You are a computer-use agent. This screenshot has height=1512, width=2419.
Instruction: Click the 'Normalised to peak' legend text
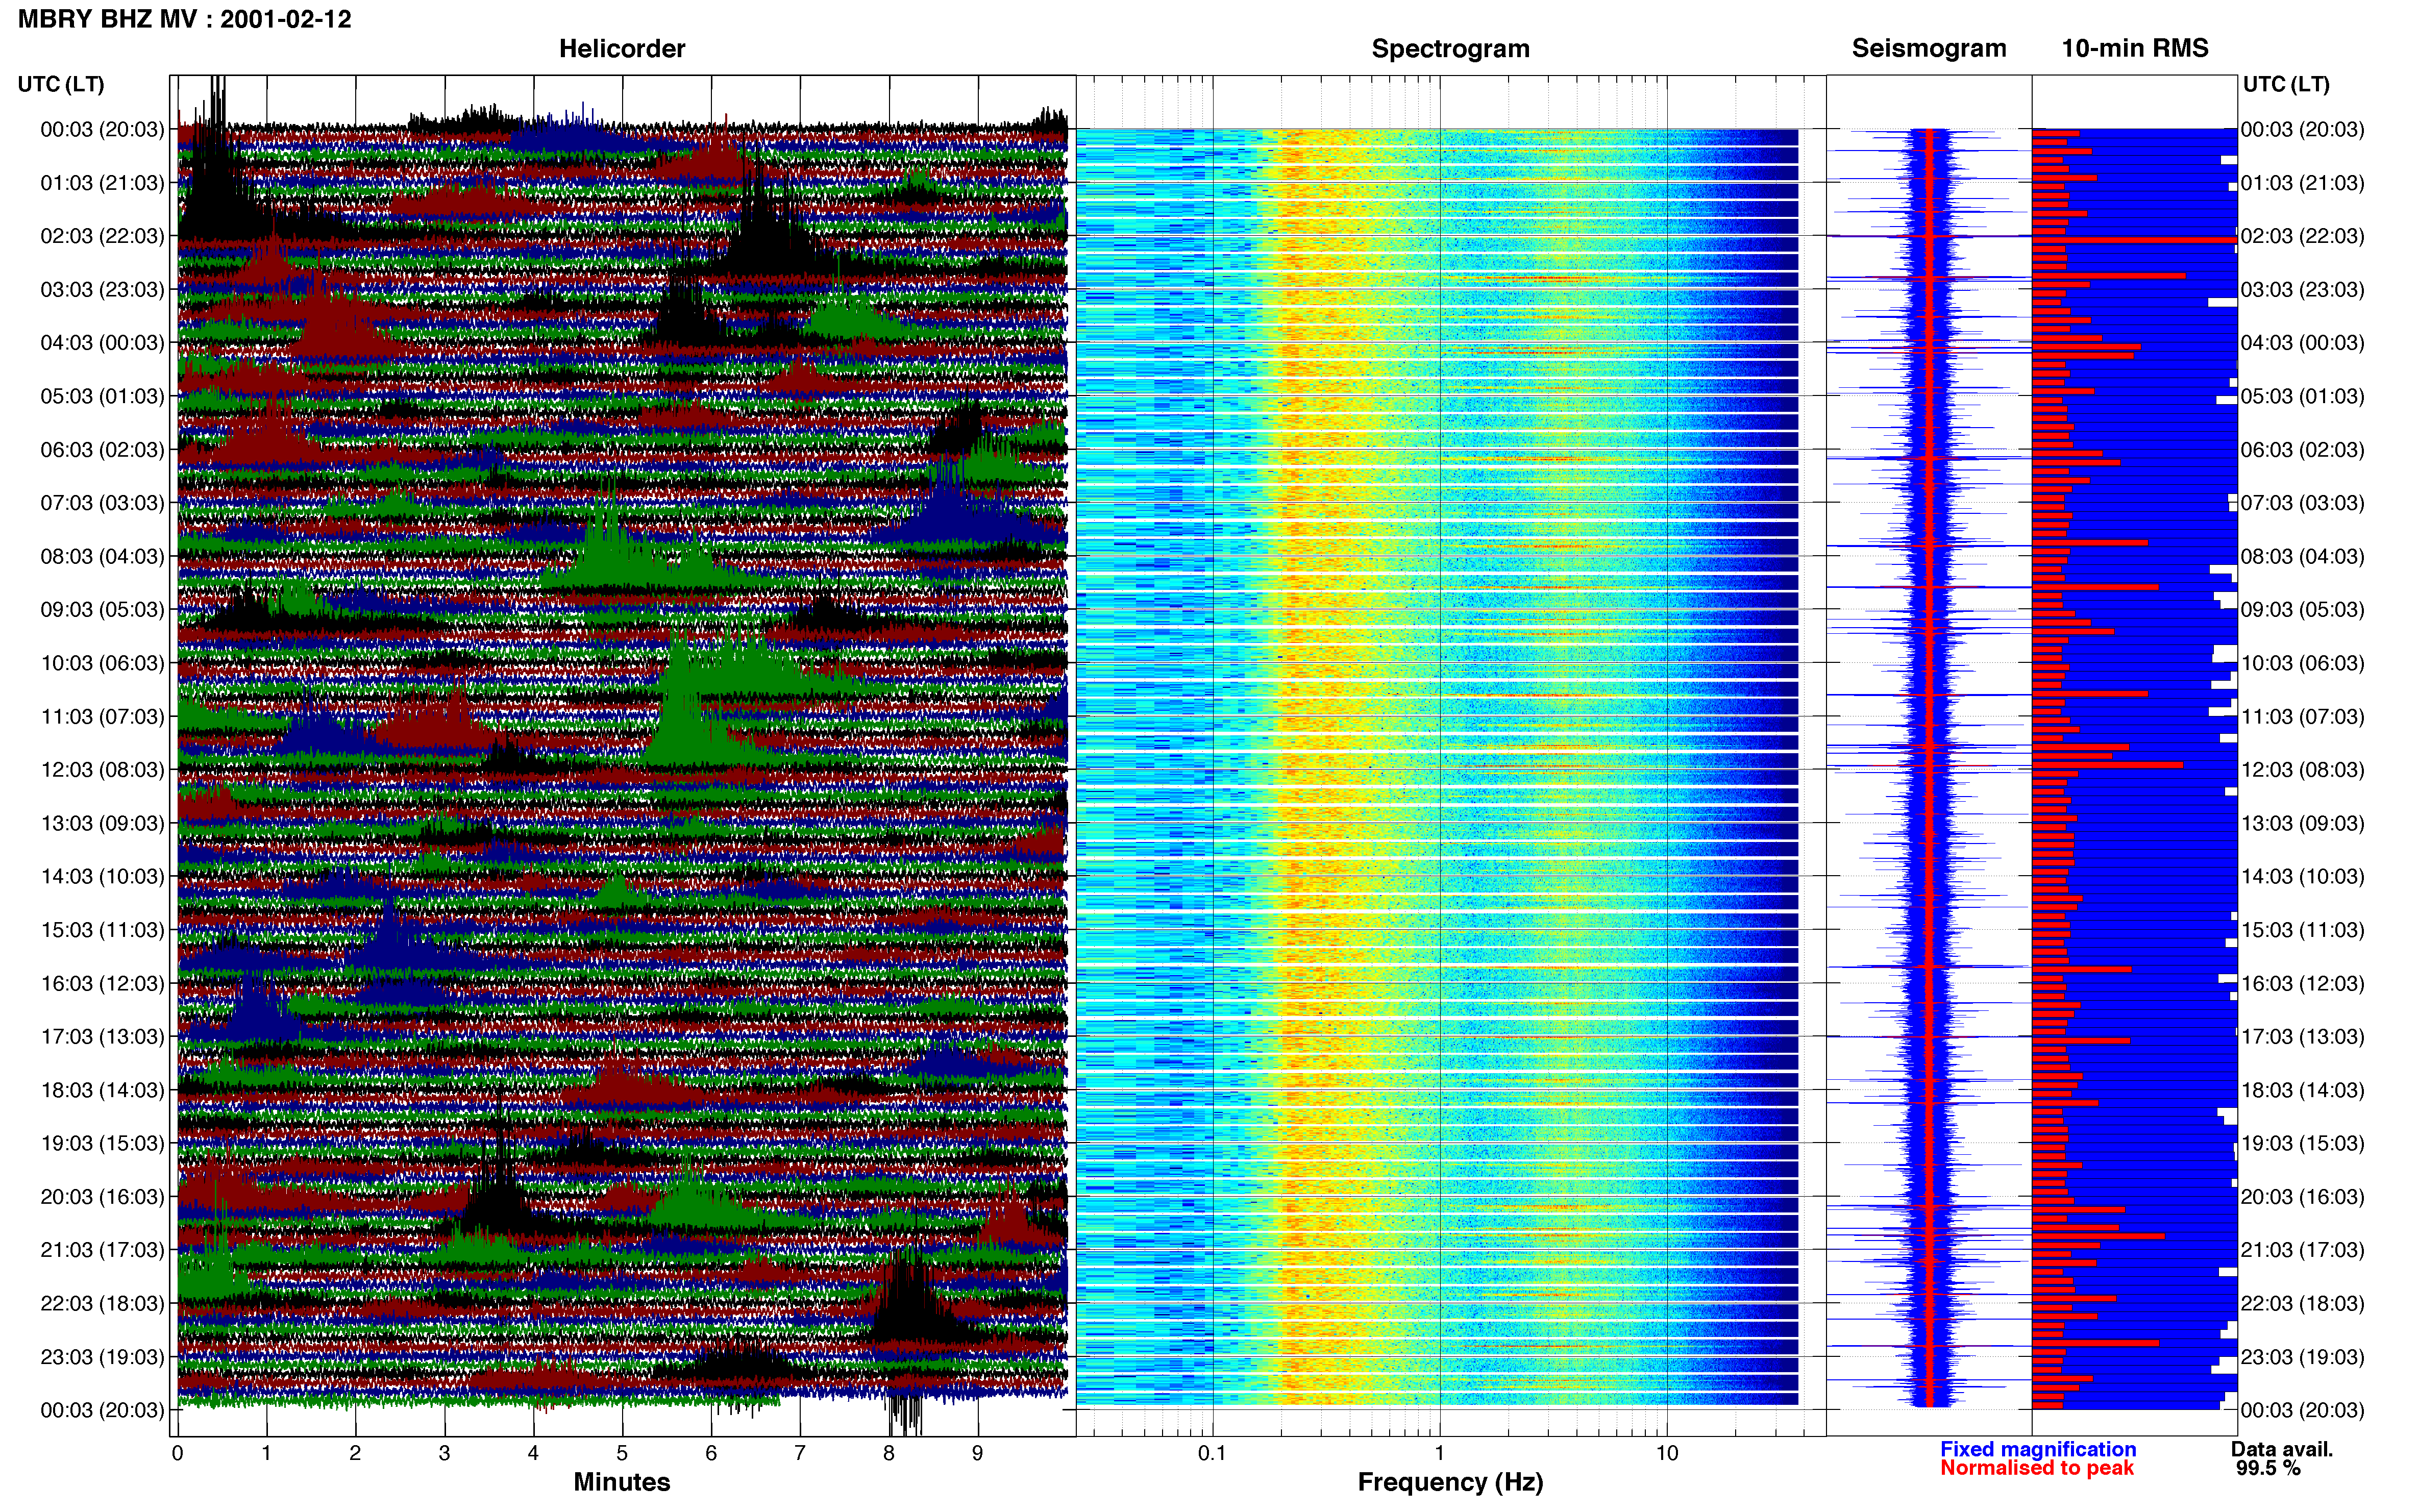[2037, 1468]
